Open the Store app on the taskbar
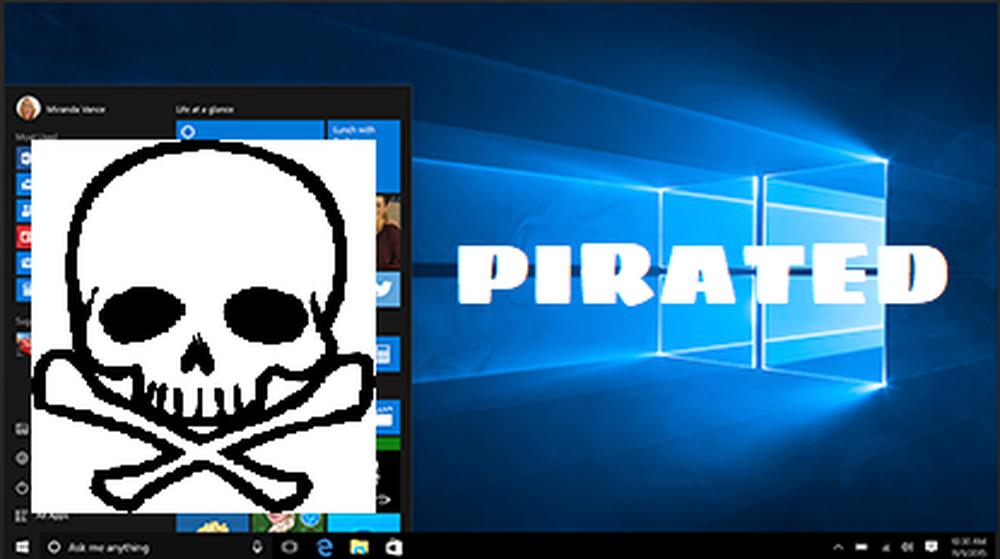This screenshot has height=559, width=1000. pyautogui.click(x=393, y=547)
